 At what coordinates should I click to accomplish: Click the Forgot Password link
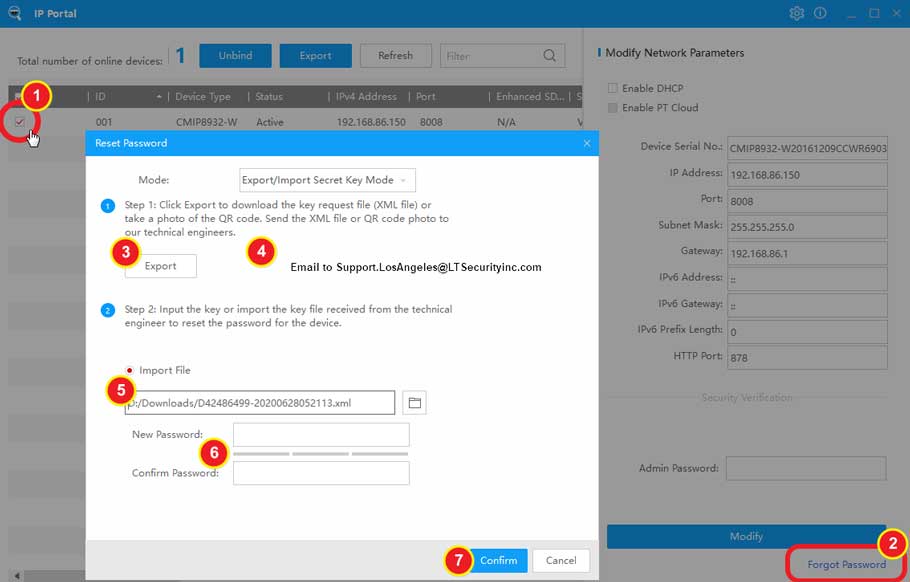click(x=846, y=564)
